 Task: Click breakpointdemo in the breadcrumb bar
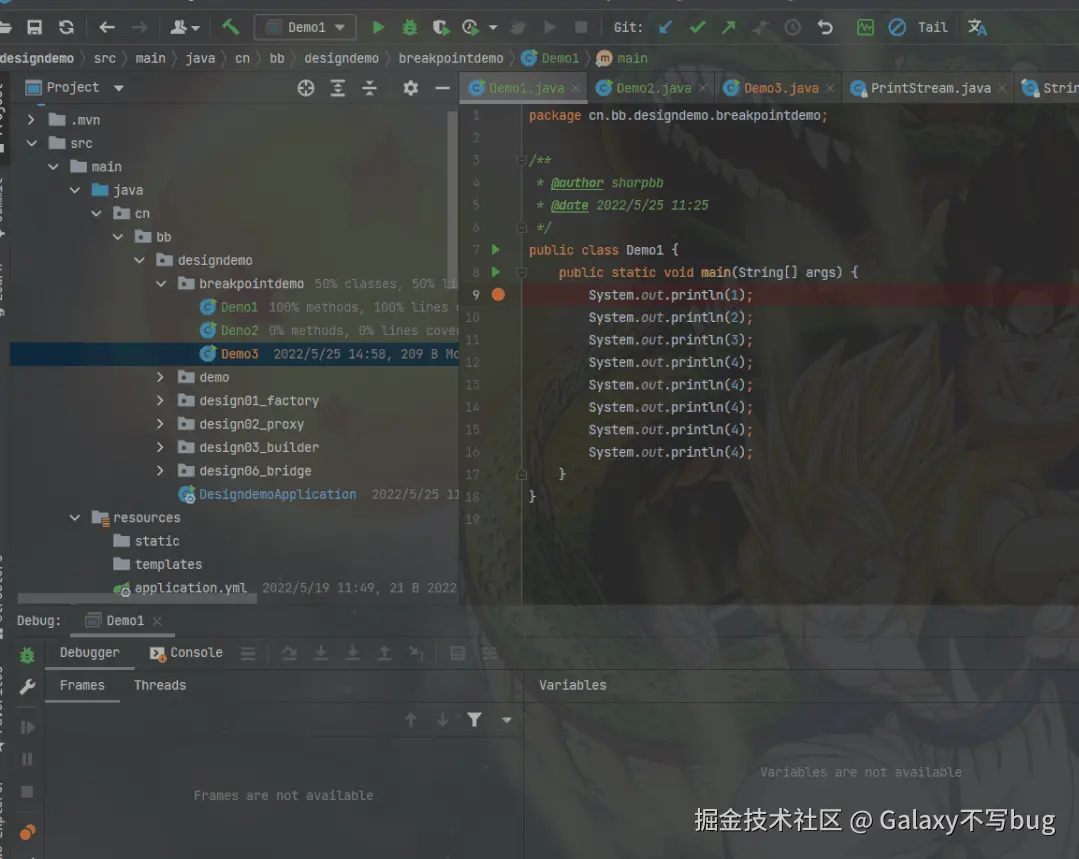451,59
